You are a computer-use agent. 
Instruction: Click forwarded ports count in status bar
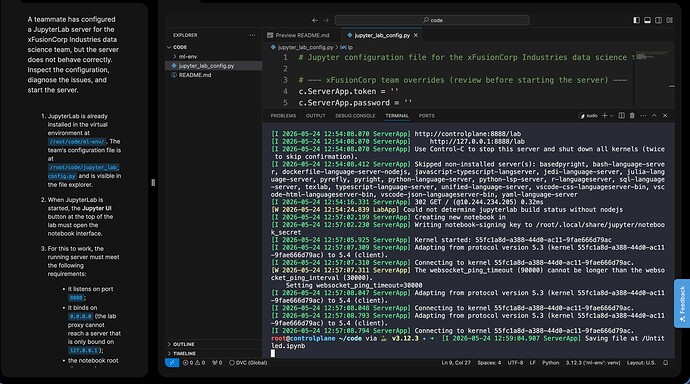click(217, 363)
